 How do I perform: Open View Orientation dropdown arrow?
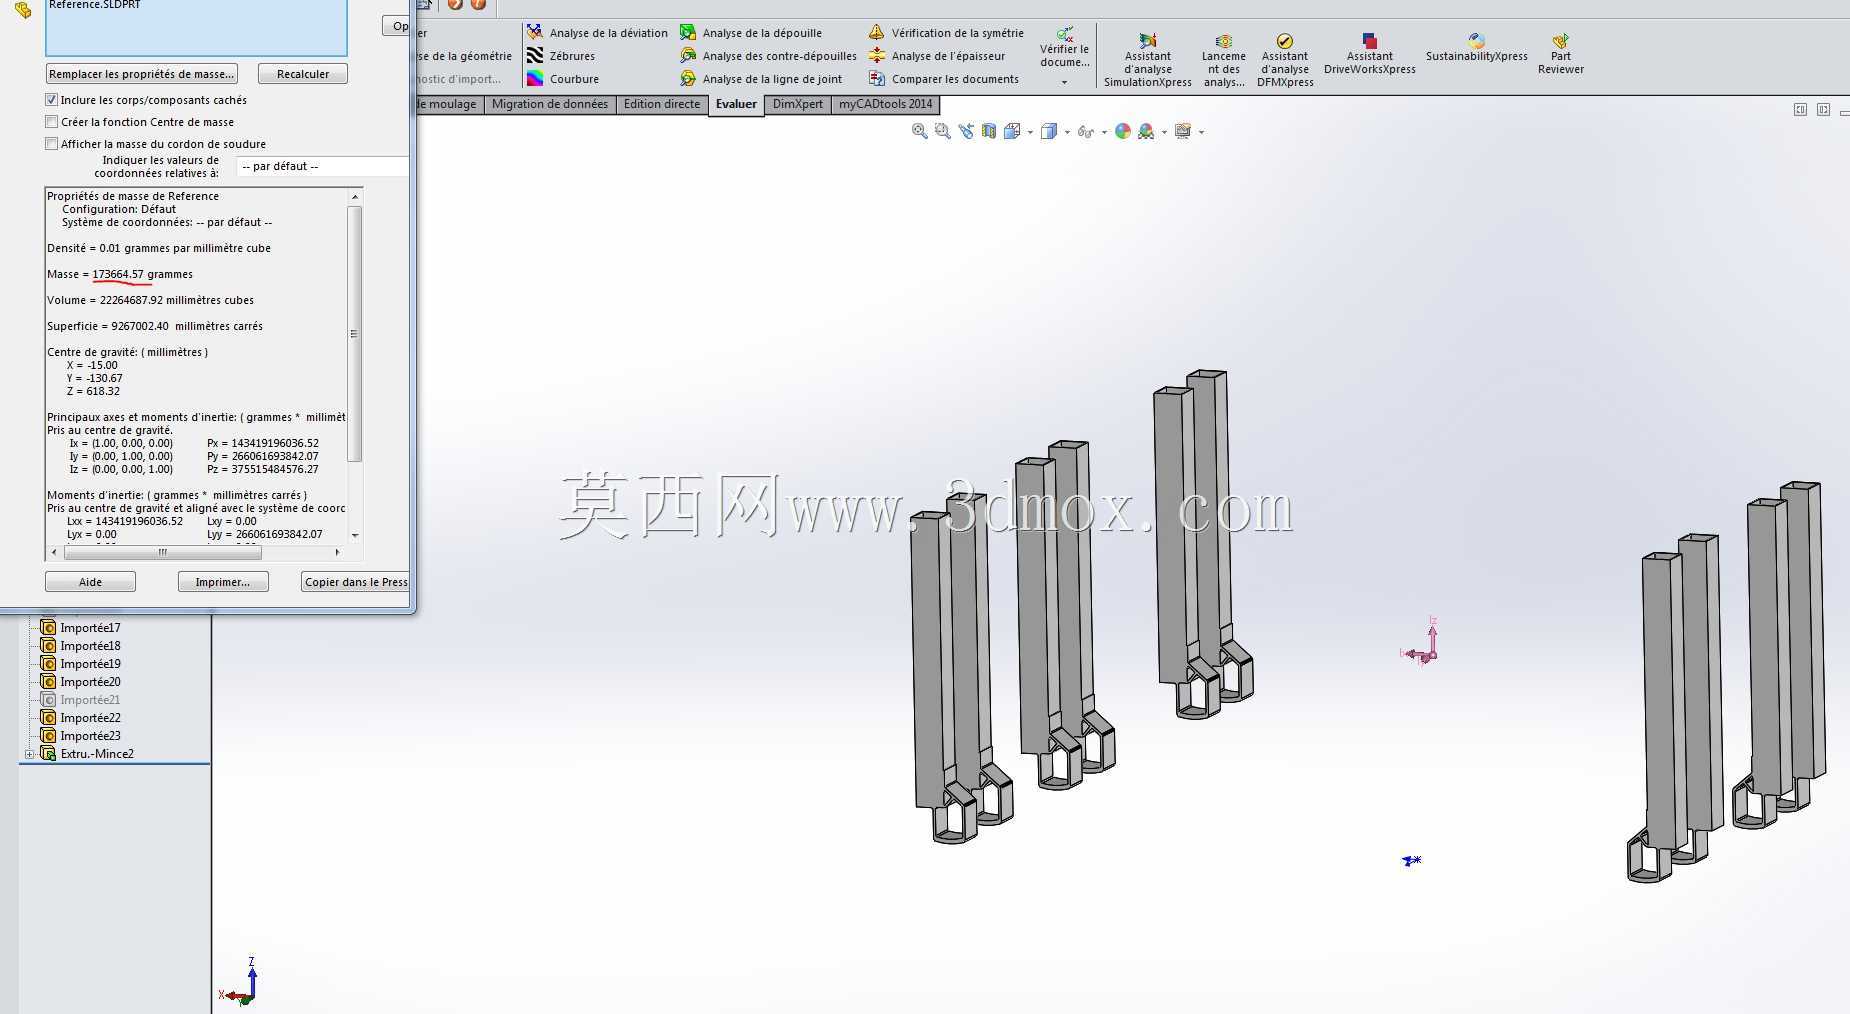click(1030, 132)
